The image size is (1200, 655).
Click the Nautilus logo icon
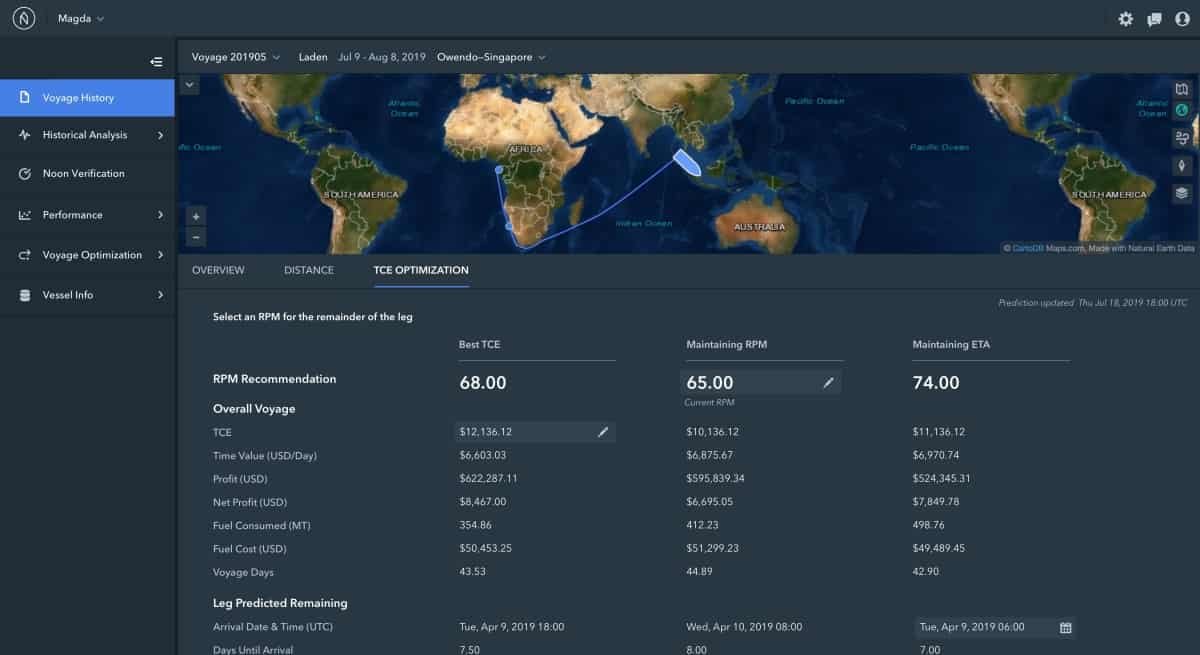tap(24, 18)
